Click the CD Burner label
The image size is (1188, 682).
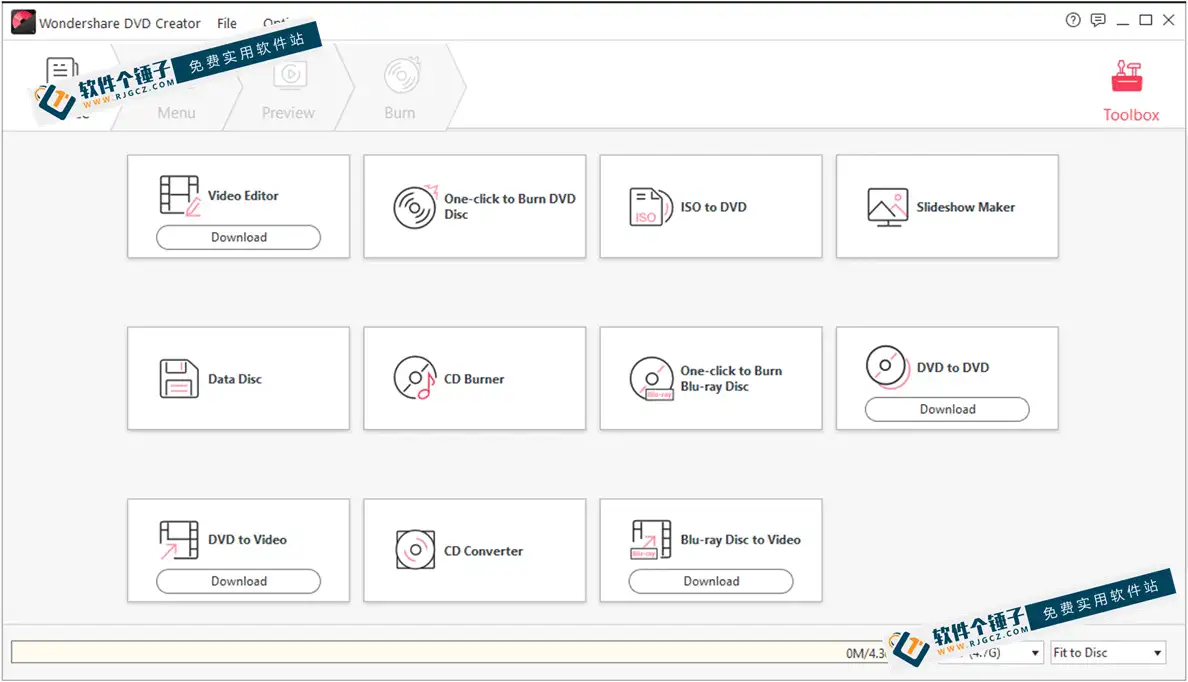[x=474, y=379]
